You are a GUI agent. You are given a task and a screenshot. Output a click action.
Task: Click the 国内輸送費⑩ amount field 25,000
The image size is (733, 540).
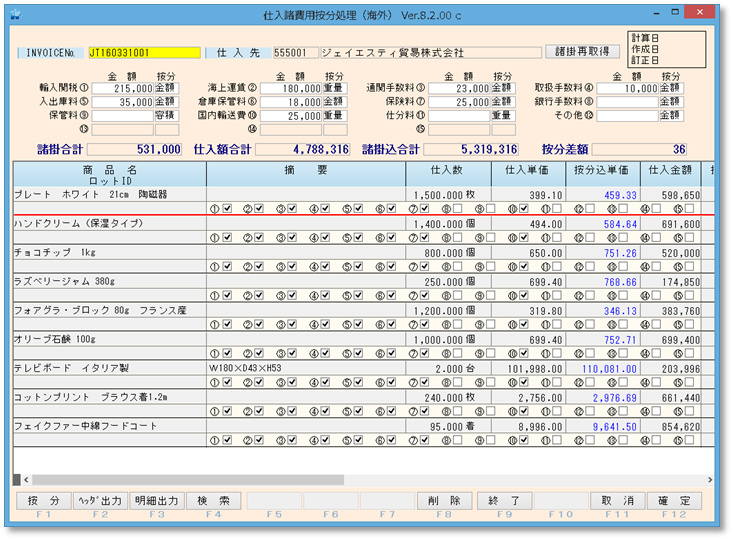pyautogui.click(x=291, y=115)
